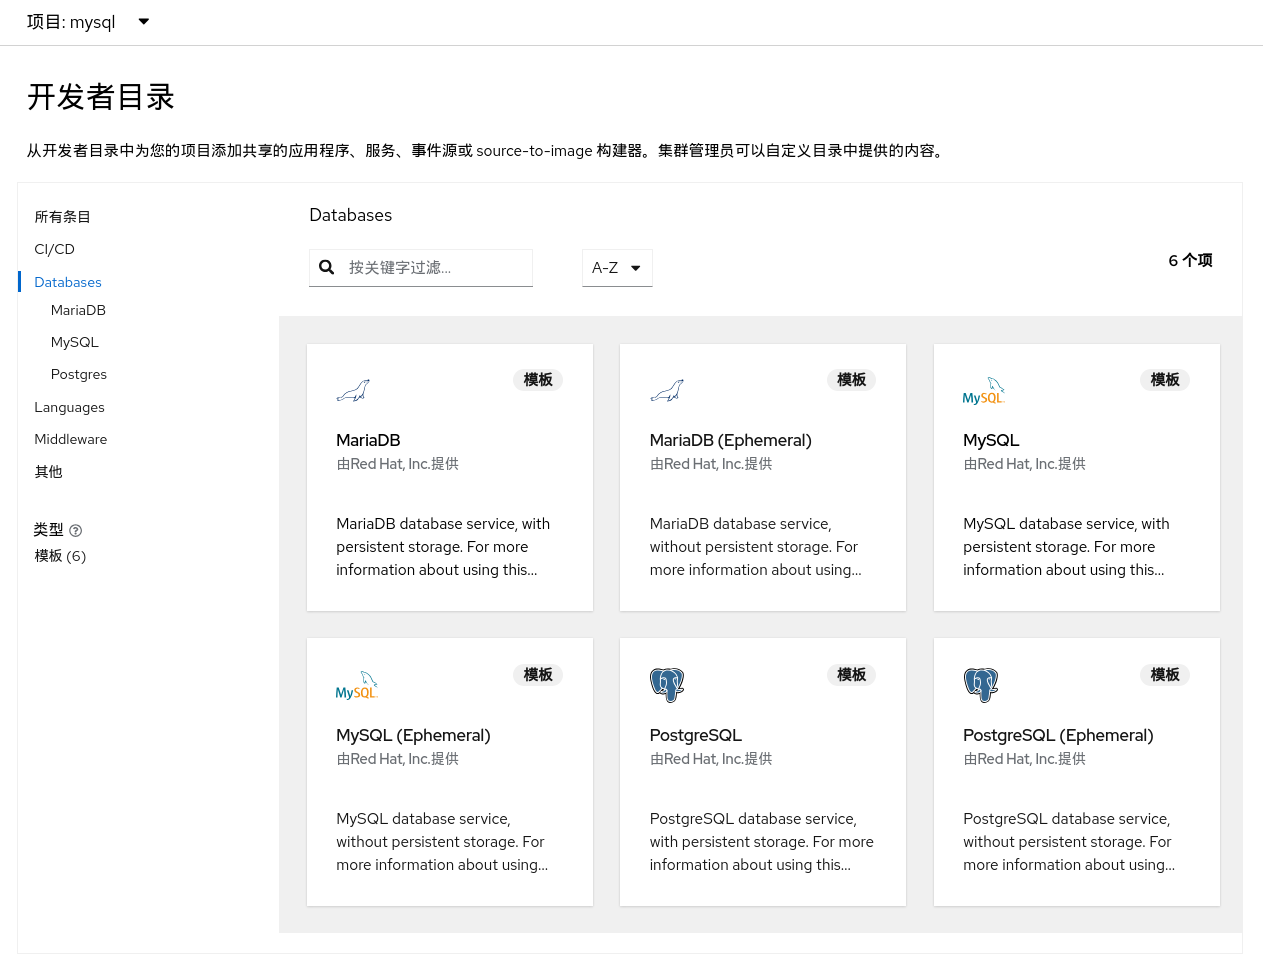Click MySQL (Ephemeral) 'without persistent storage' description
Viewport: 1263px width, 954px height.
442,842
